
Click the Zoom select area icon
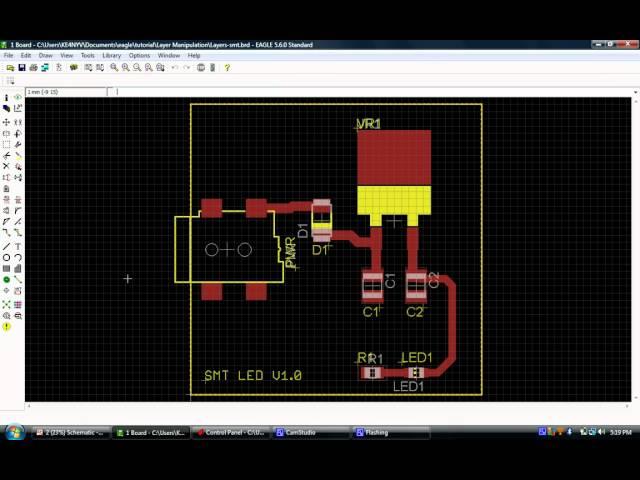(160, 68)
